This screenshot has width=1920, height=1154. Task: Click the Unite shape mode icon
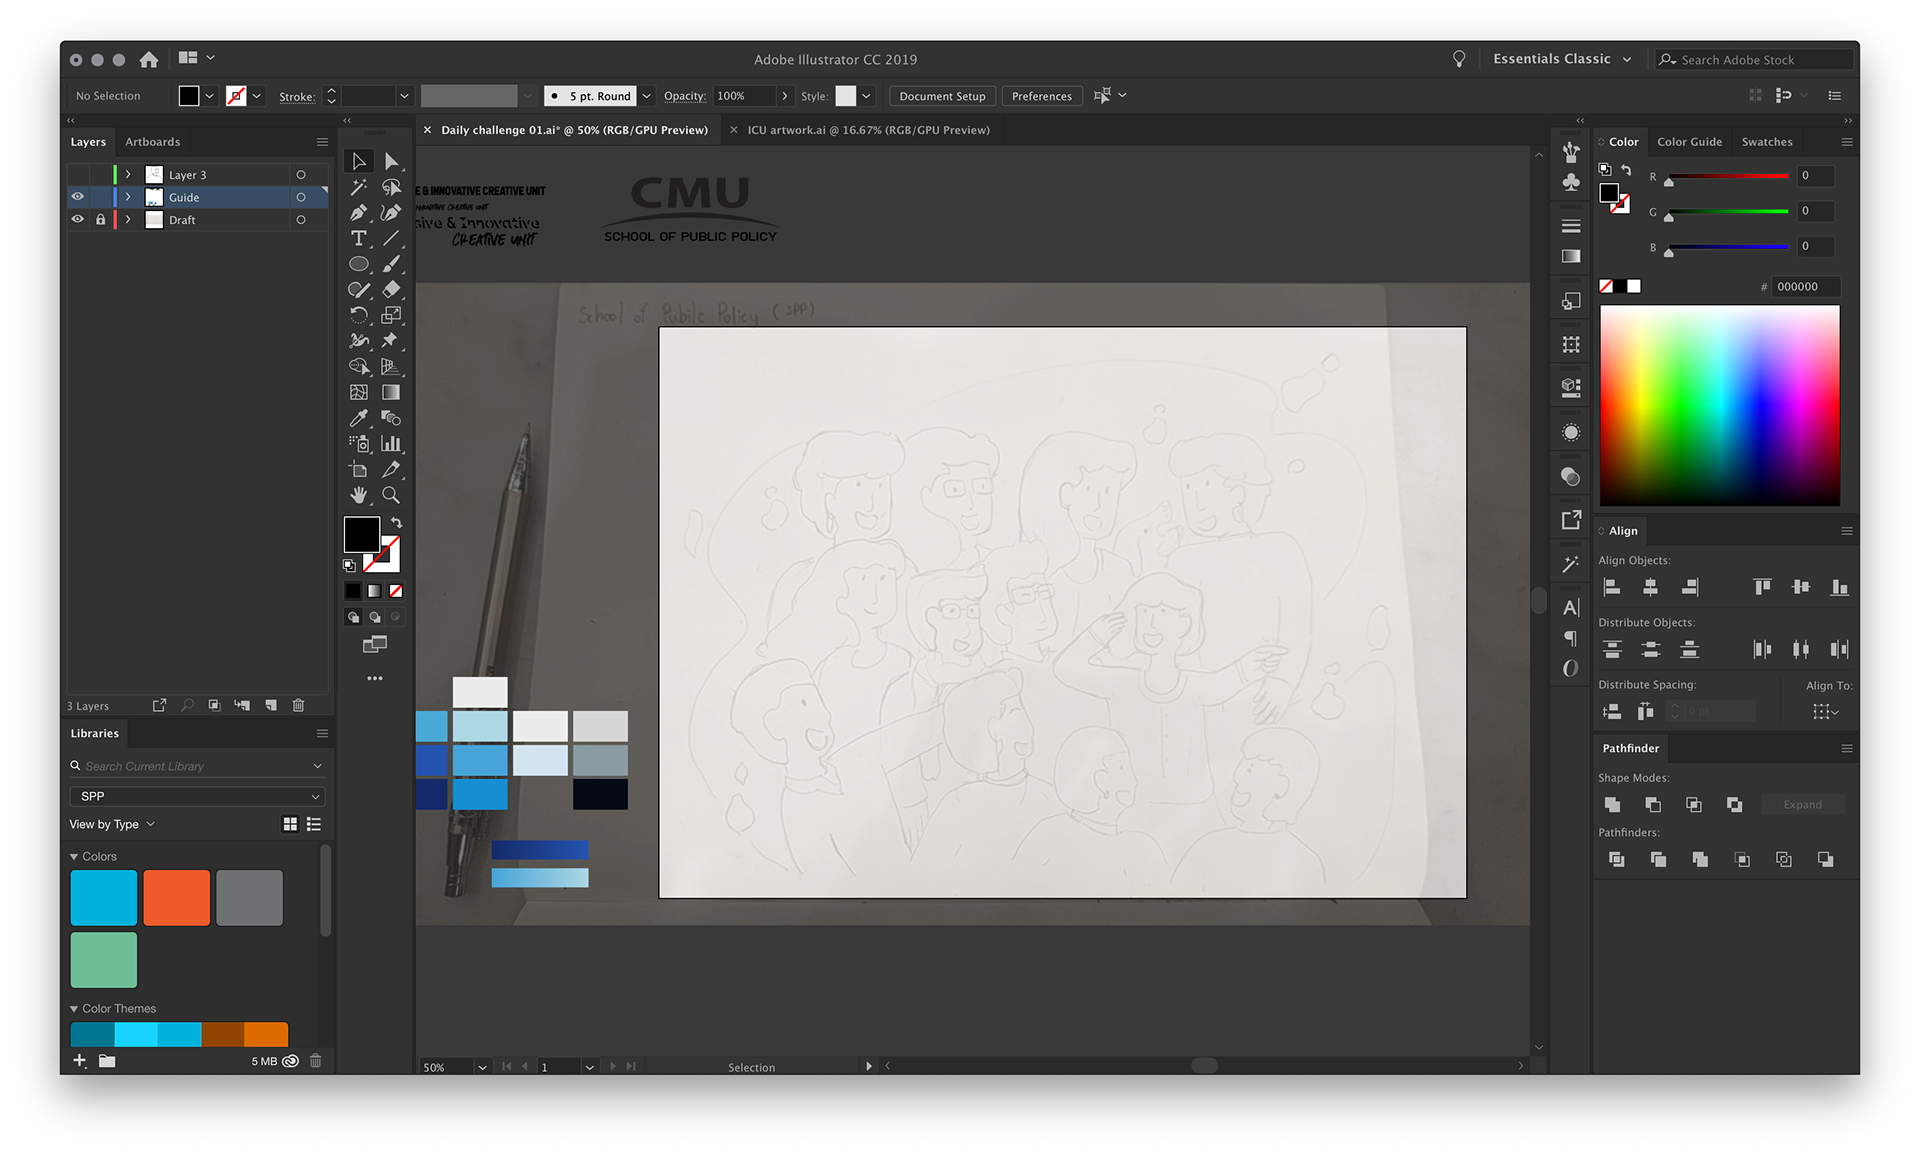coord(1612,805)
